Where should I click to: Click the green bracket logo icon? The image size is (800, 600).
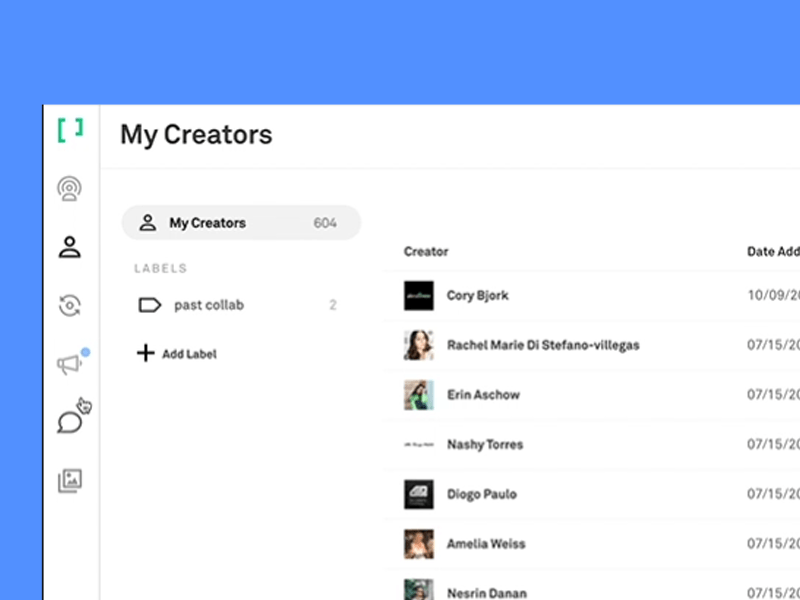click(70, 130)
